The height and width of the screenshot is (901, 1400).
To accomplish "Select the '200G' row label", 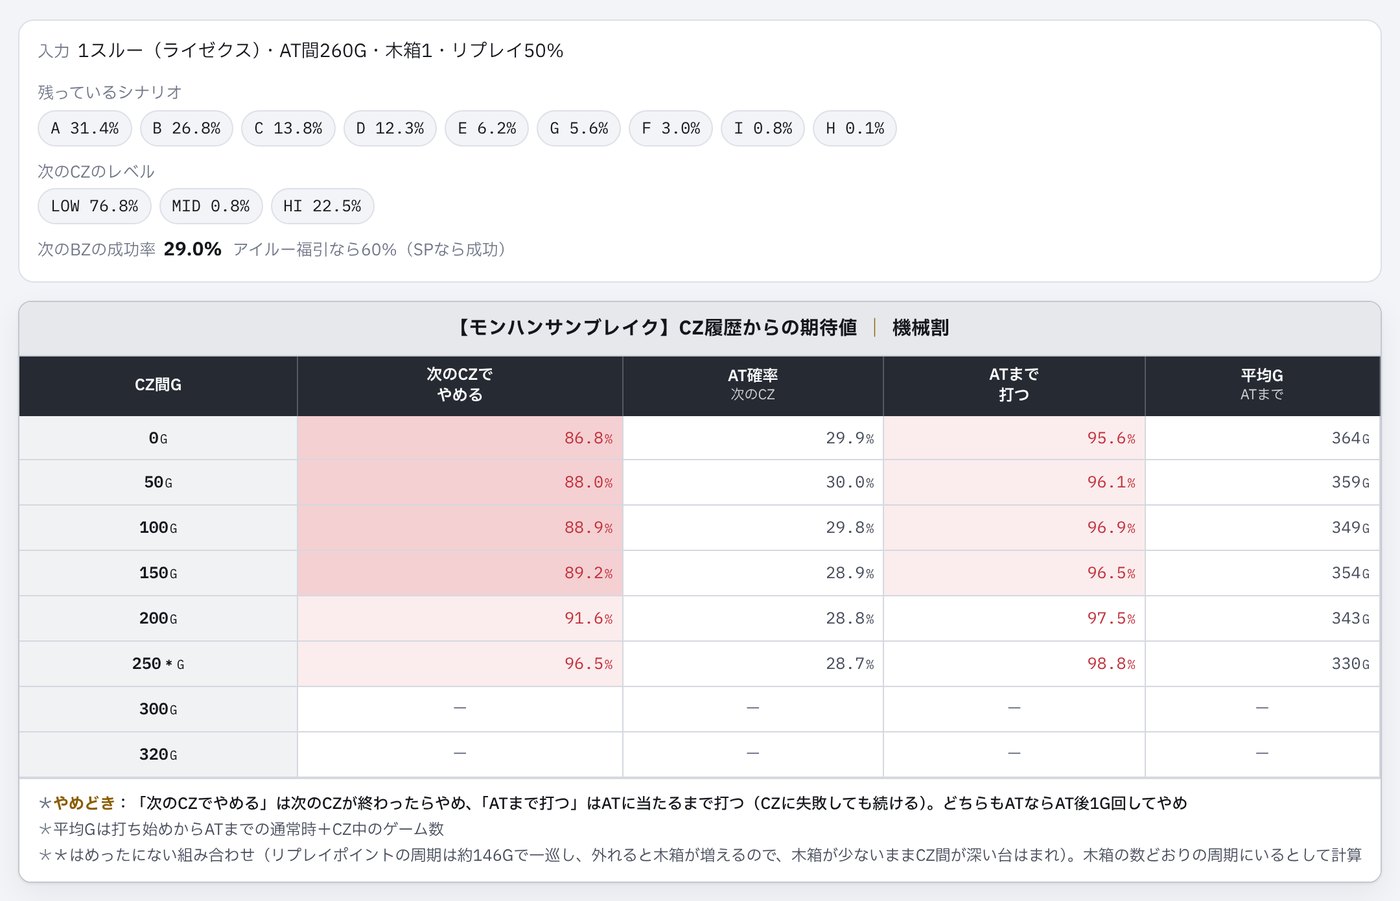I will coord(158,619).
